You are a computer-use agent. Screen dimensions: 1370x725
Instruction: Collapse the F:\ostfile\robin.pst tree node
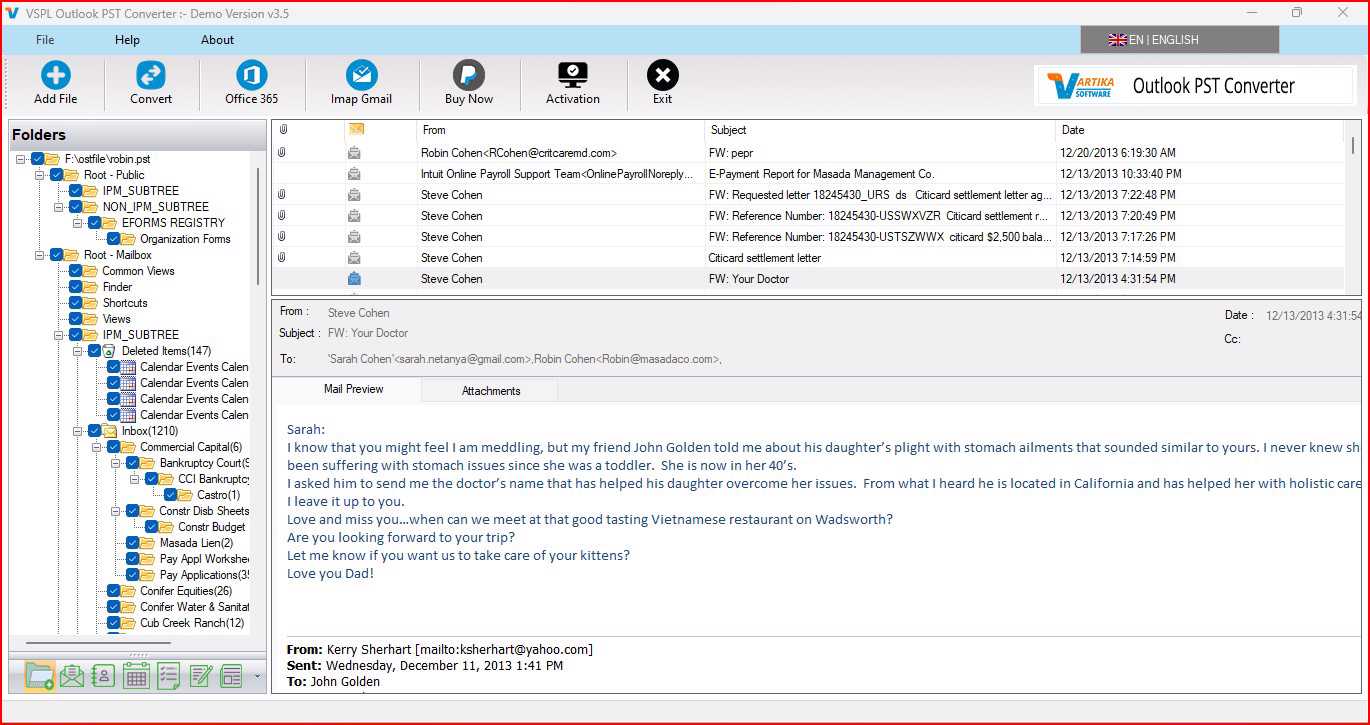pyautogui.click(x=21, y=159)
